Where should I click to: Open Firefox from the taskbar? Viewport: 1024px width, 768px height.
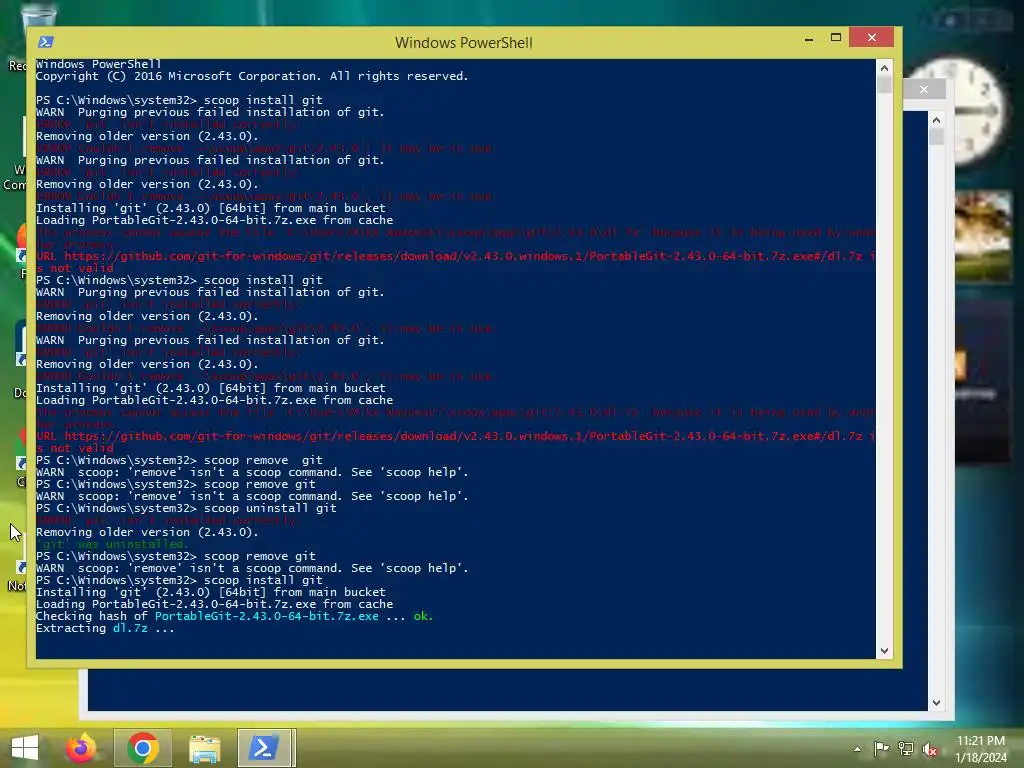coord(80,748)
